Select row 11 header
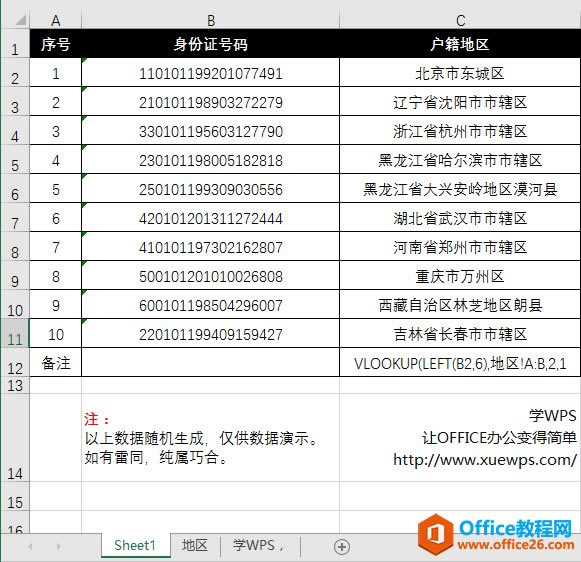The width and height of the screenshot is (581, 562). point(15,333)
